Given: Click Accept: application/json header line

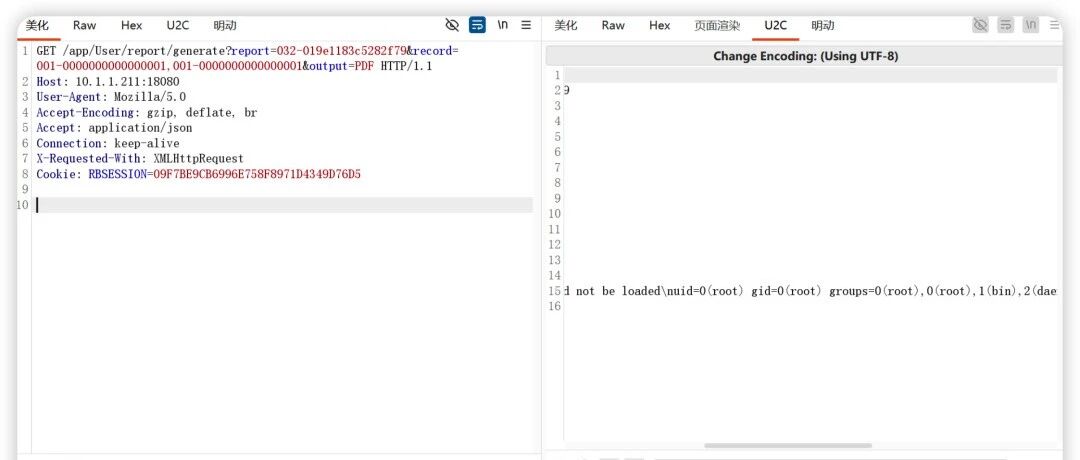Looking at the screenshot, I should (x=114, y=127).
